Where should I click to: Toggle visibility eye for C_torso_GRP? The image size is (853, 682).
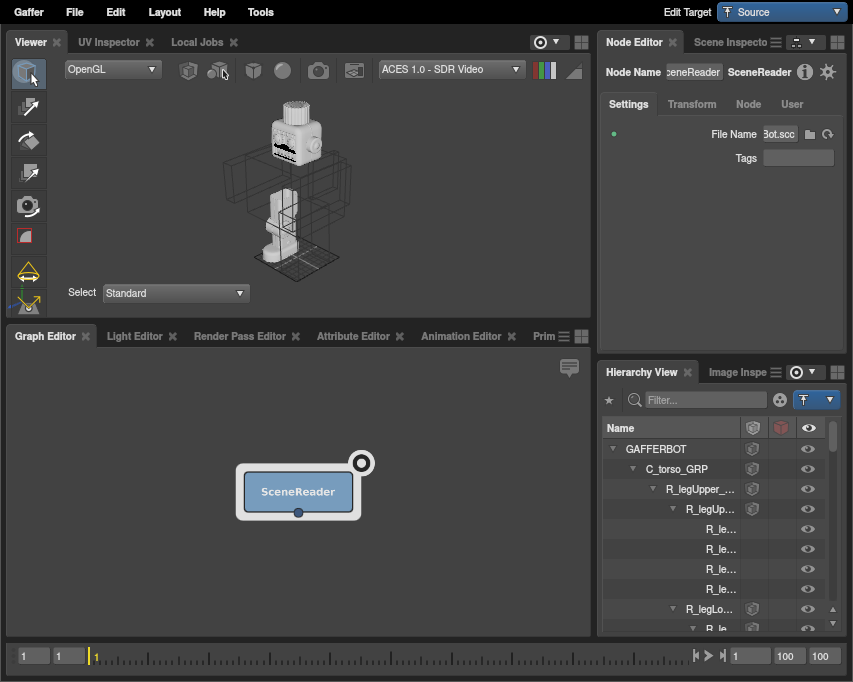click(x=808, y=469)
